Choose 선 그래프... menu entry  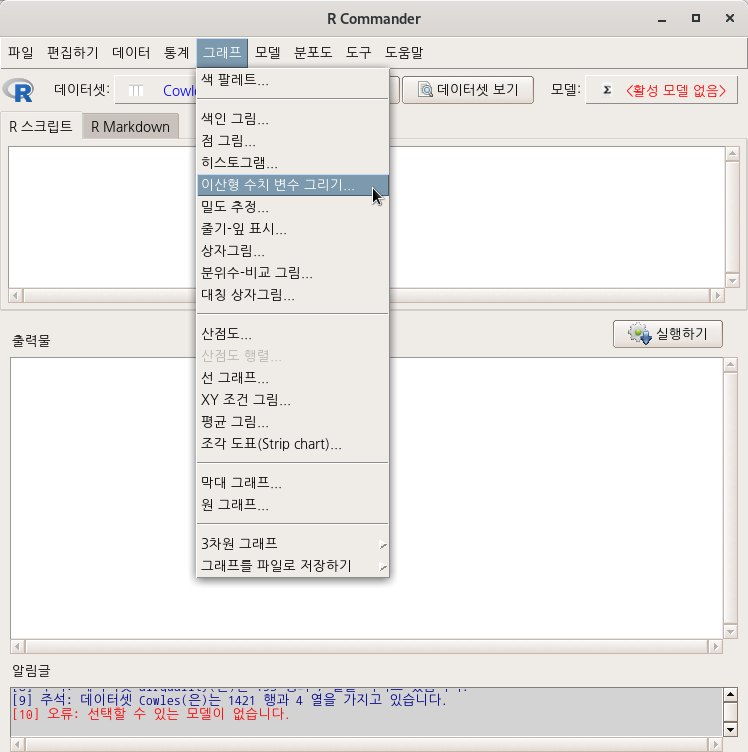[x=292, y=377]
